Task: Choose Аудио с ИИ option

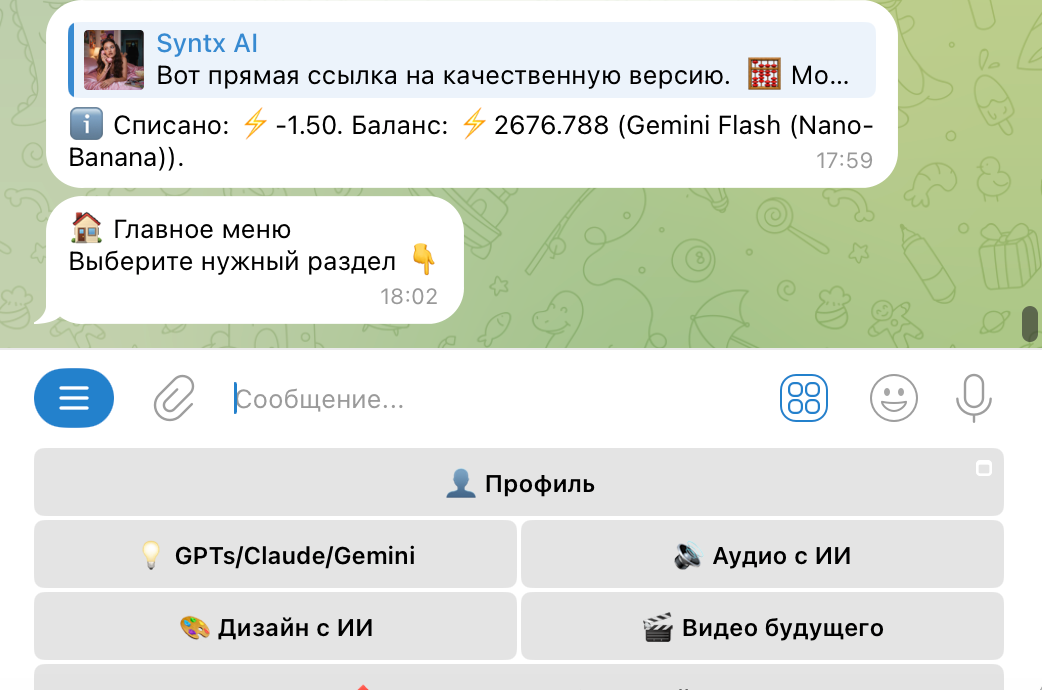Action: coord(762,555)
